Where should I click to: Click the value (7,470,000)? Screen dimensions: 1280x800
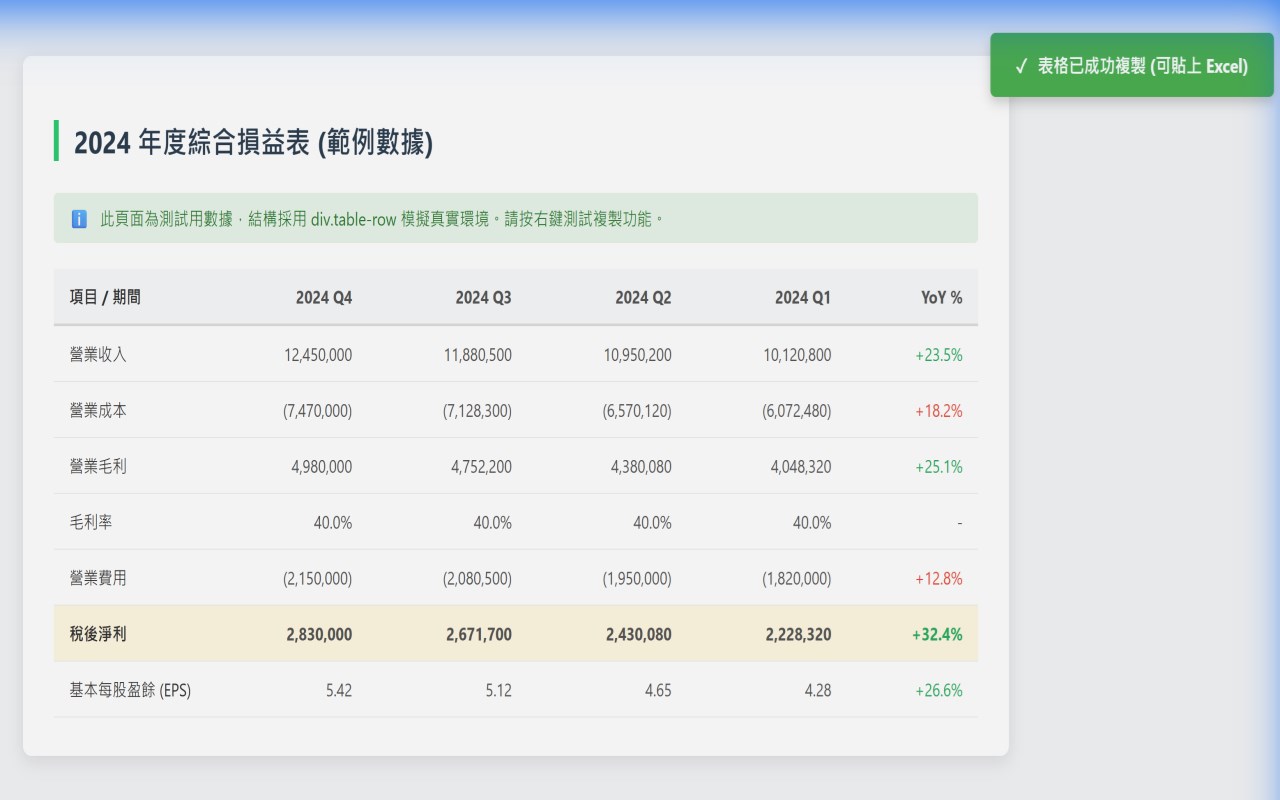point(318,410)
